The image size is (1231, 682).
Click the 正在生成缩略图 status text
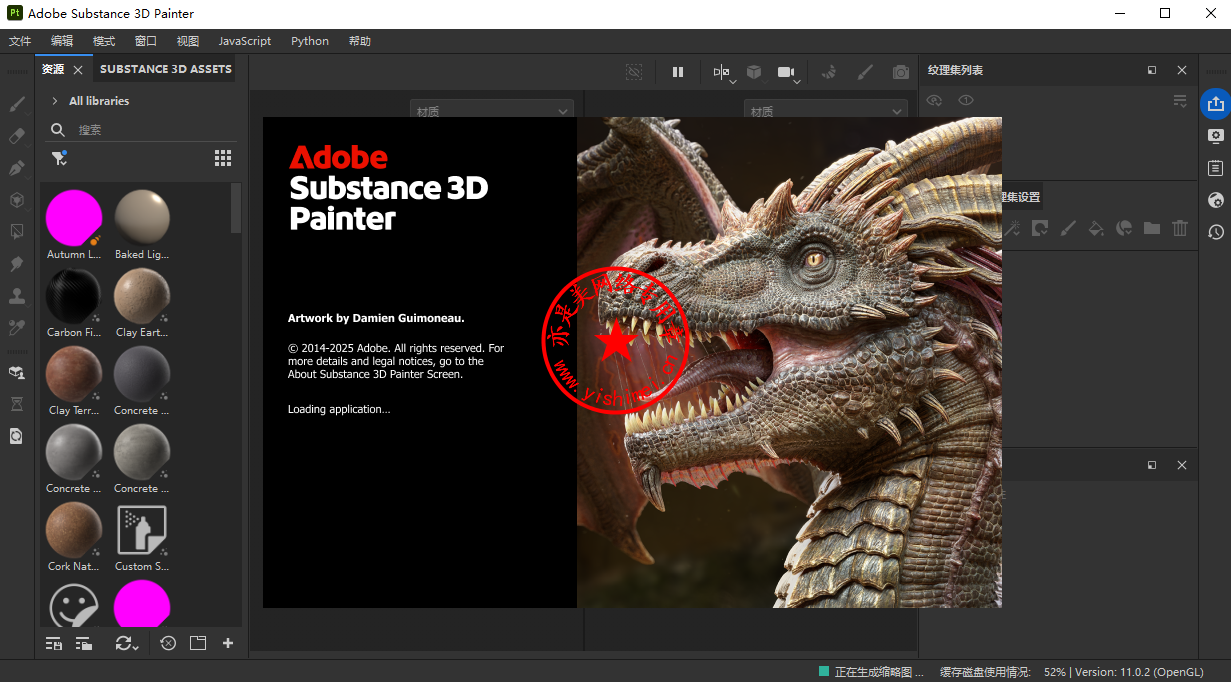pyautogui.click(x=879, y=672)
